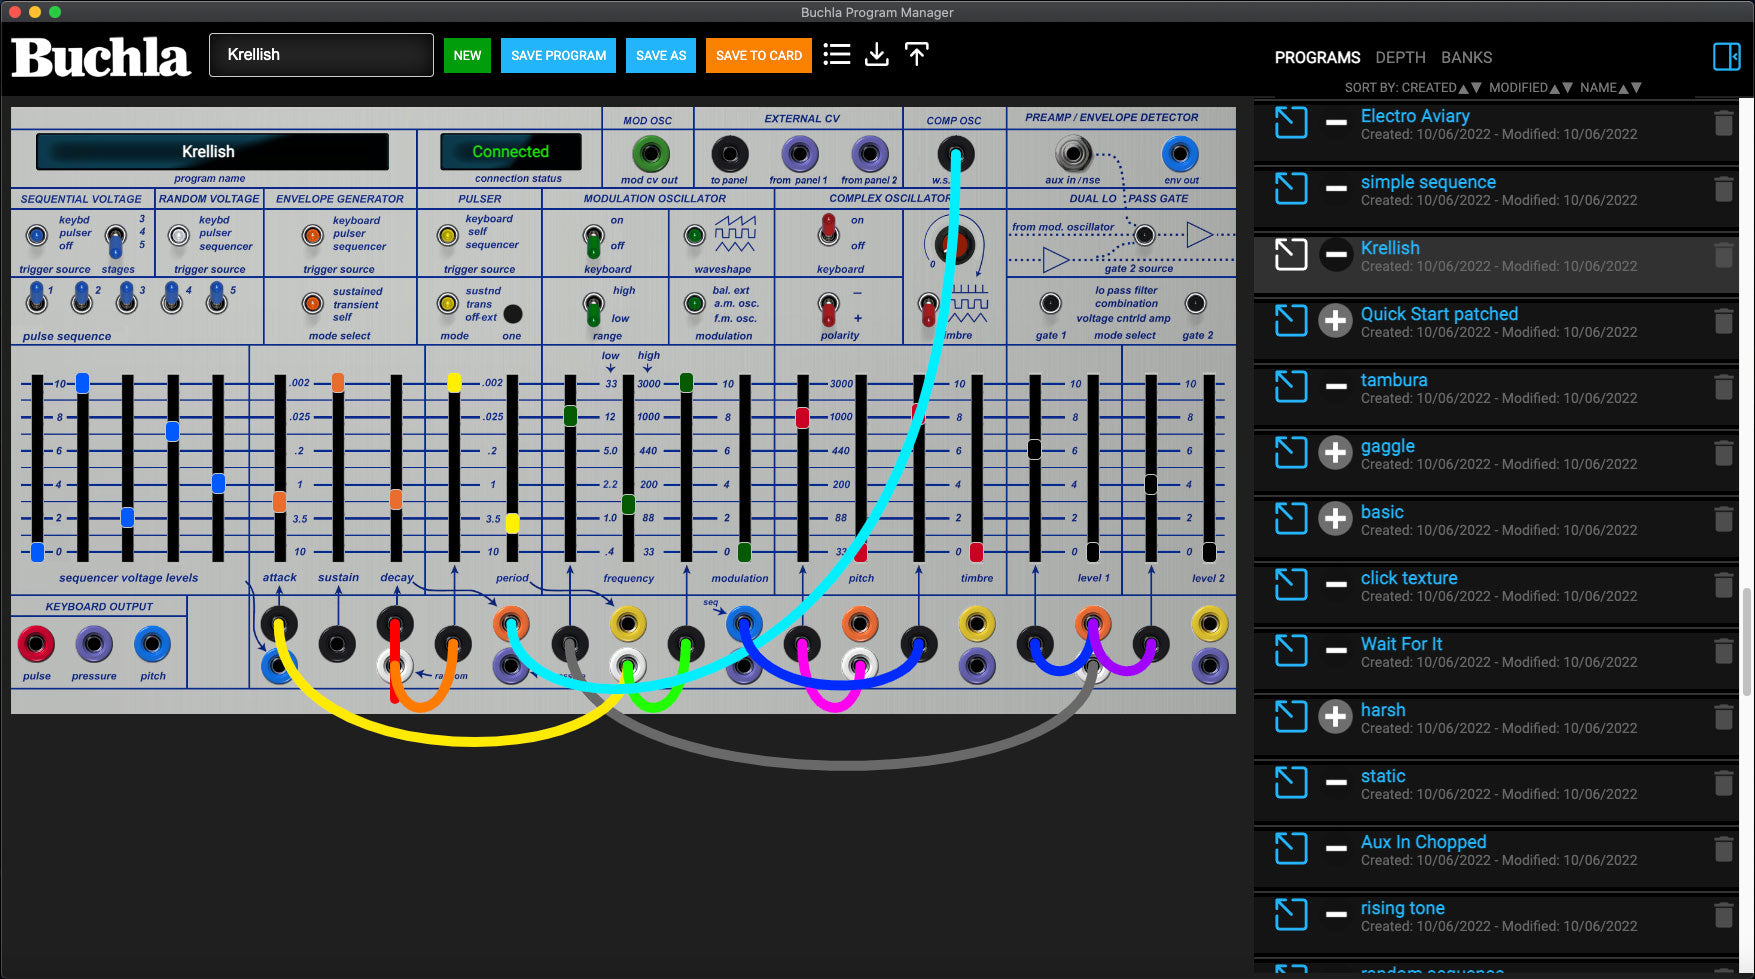Switch to the DEPTH tab

(1400, 58)
